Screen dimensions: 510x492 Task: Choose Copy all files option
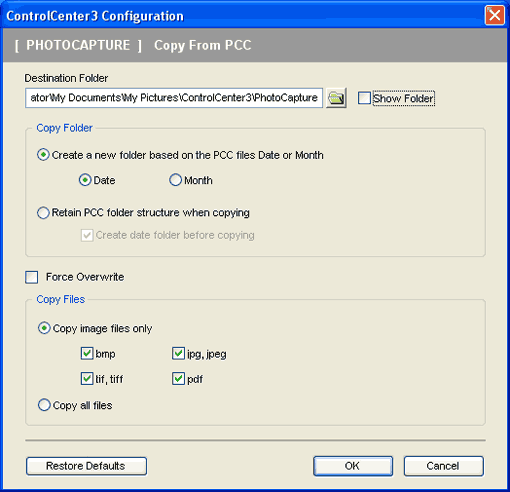point(44,405)
